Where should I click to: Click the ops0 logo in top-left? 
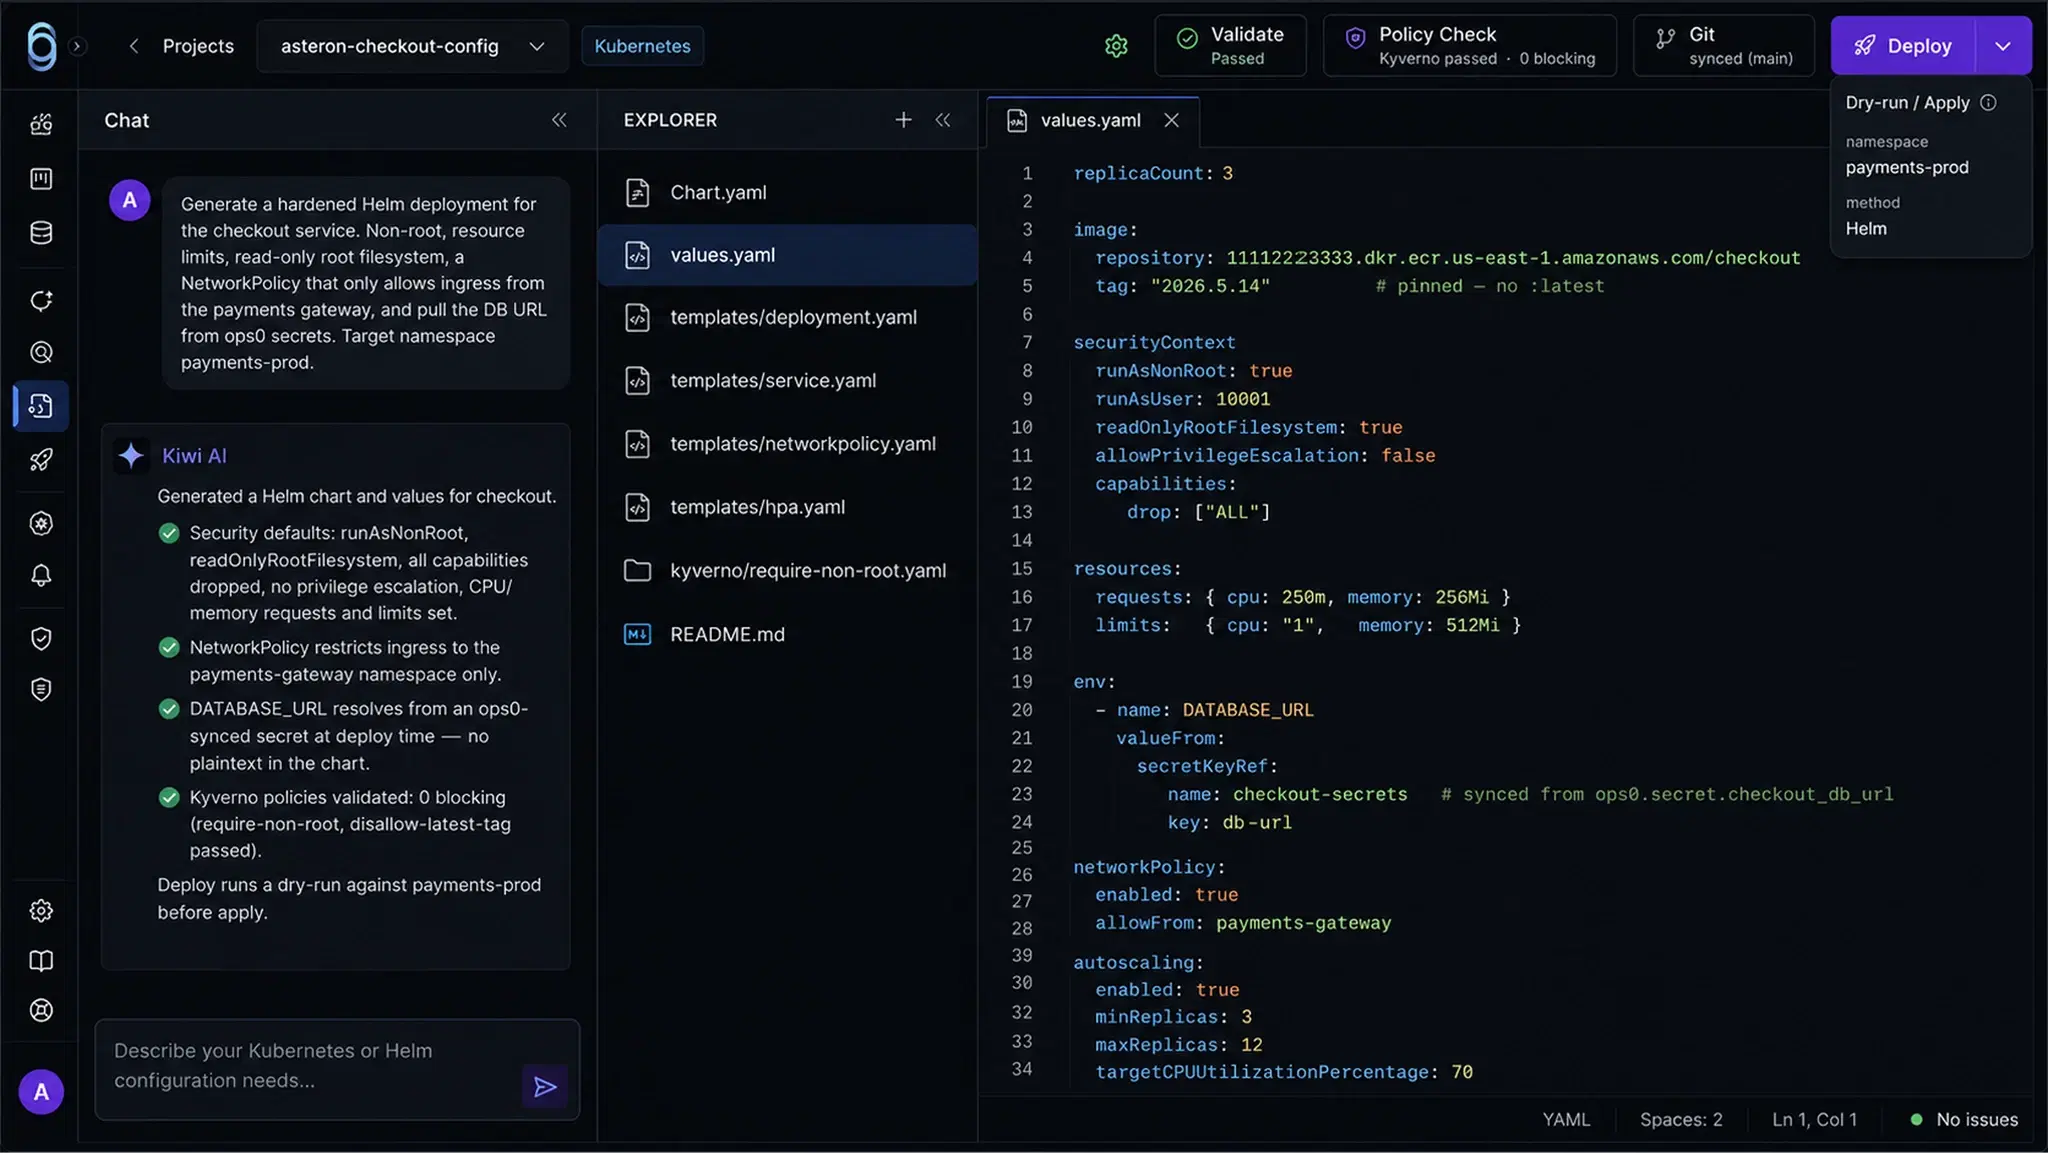(x=41, y=46)
